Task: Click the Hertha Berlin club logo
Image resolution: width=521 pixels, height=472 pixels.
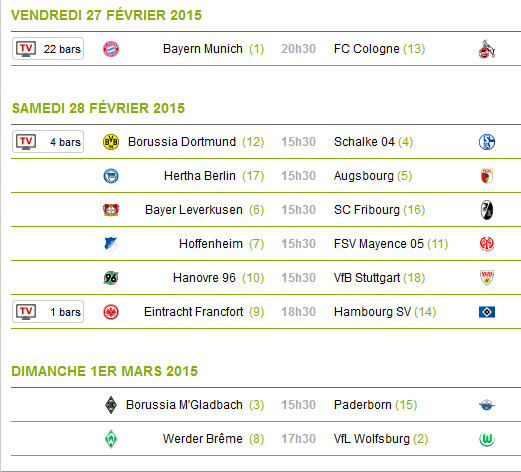Action: (111, 176)
